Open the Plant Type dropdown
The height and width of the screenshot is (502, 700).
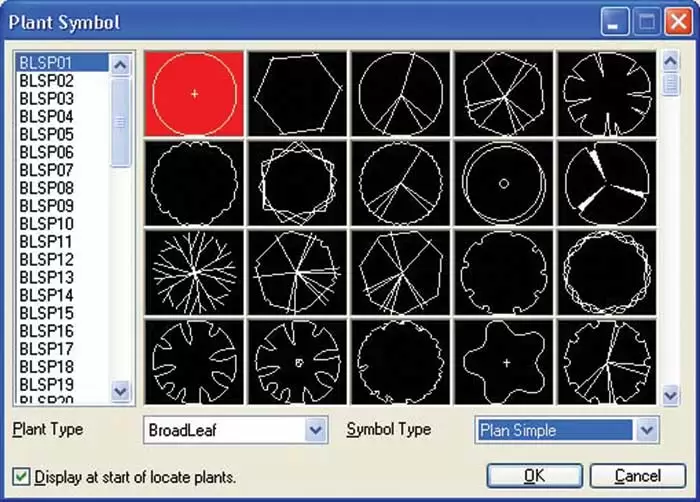click(316, 430)
